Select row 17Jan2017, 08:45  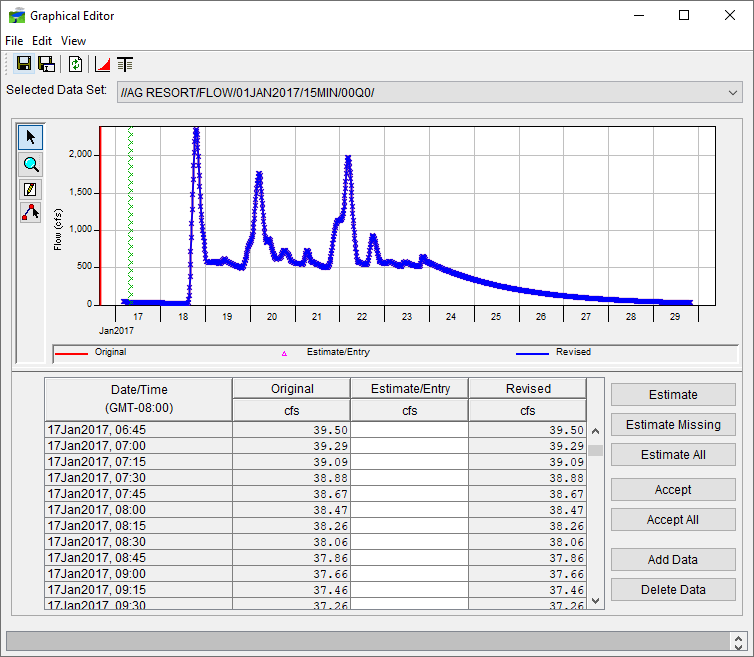(315, 557)
